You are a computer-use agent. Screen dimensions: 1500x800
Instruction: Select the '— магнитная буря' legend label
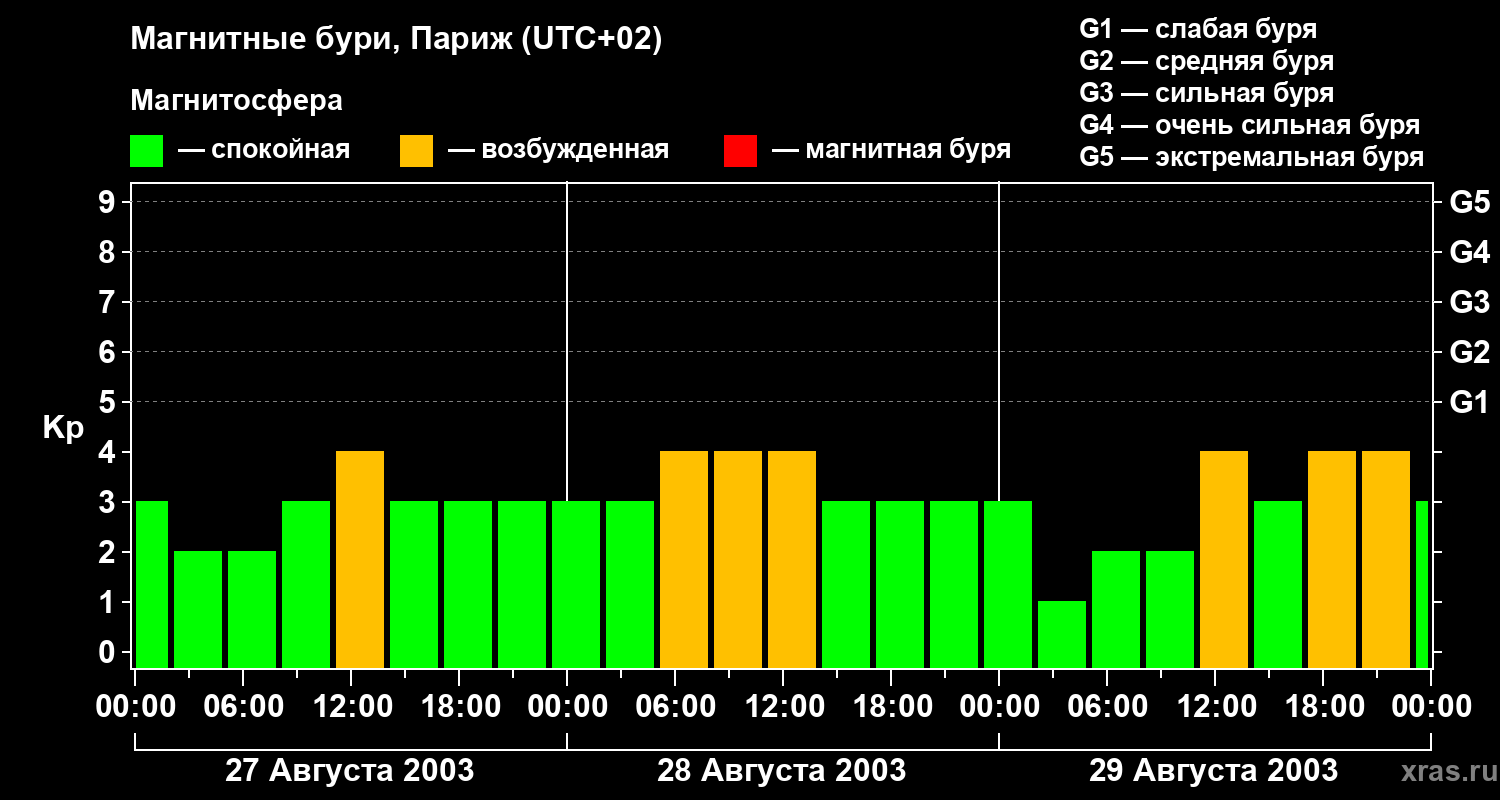(892, 151)
